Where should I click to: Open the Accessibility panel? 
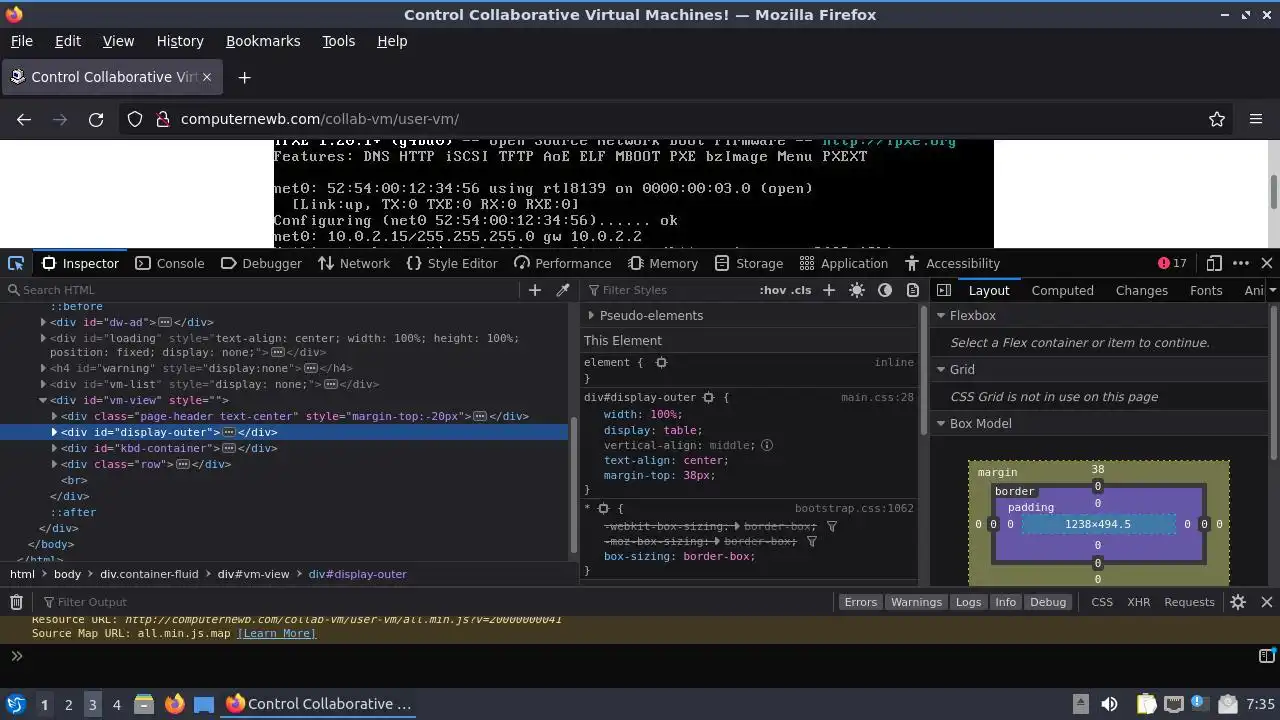(951, 263)
